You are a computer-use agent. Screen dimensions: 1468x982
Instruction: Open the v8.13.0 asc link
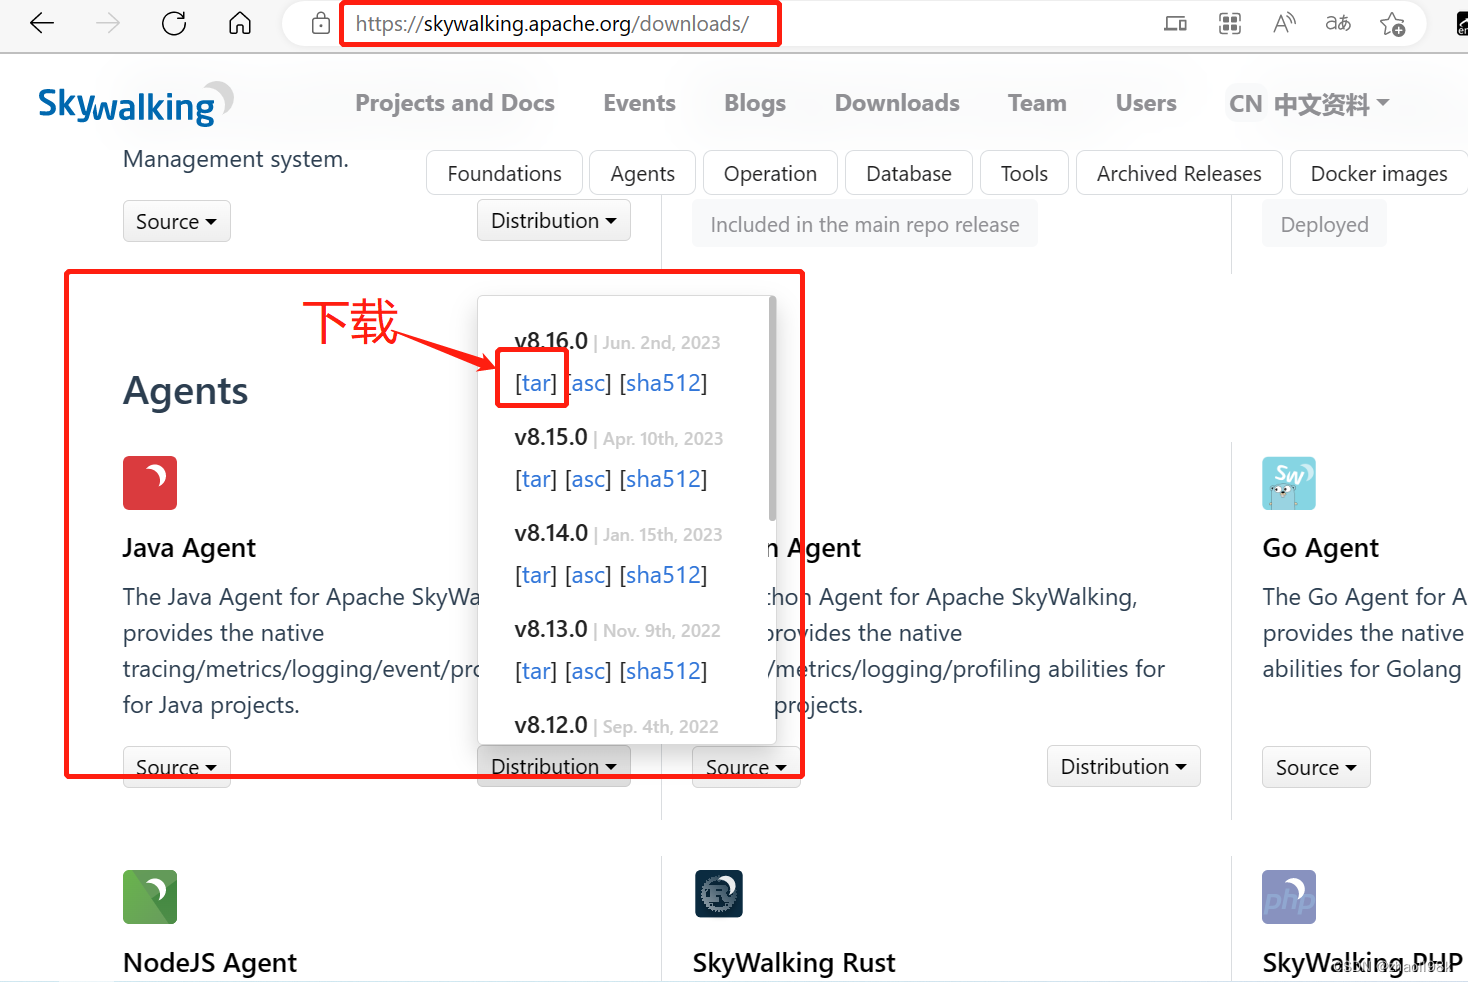(x=588, y=670)
